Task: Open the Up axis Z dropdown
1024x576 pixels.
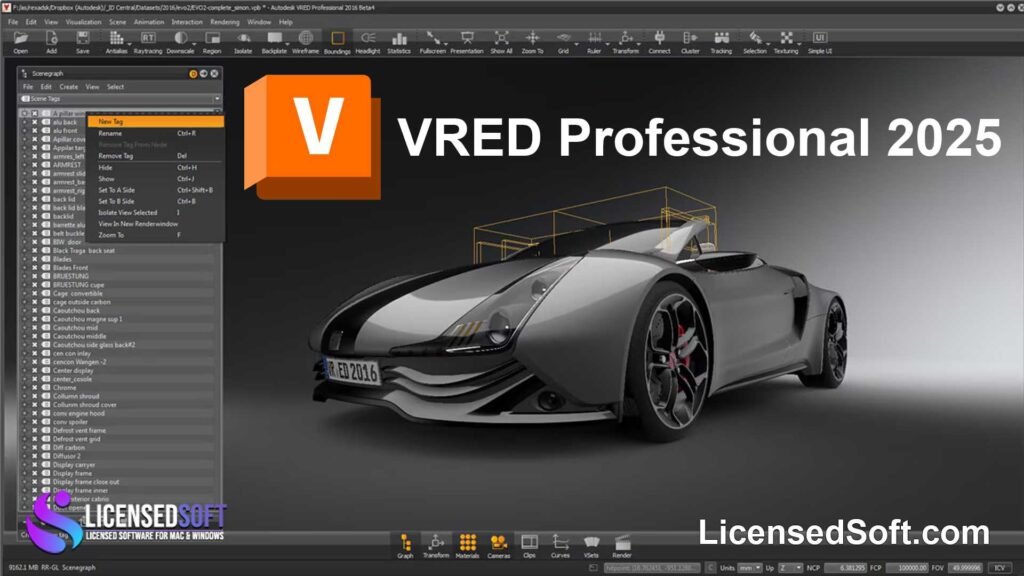Action: coord(790,568)
